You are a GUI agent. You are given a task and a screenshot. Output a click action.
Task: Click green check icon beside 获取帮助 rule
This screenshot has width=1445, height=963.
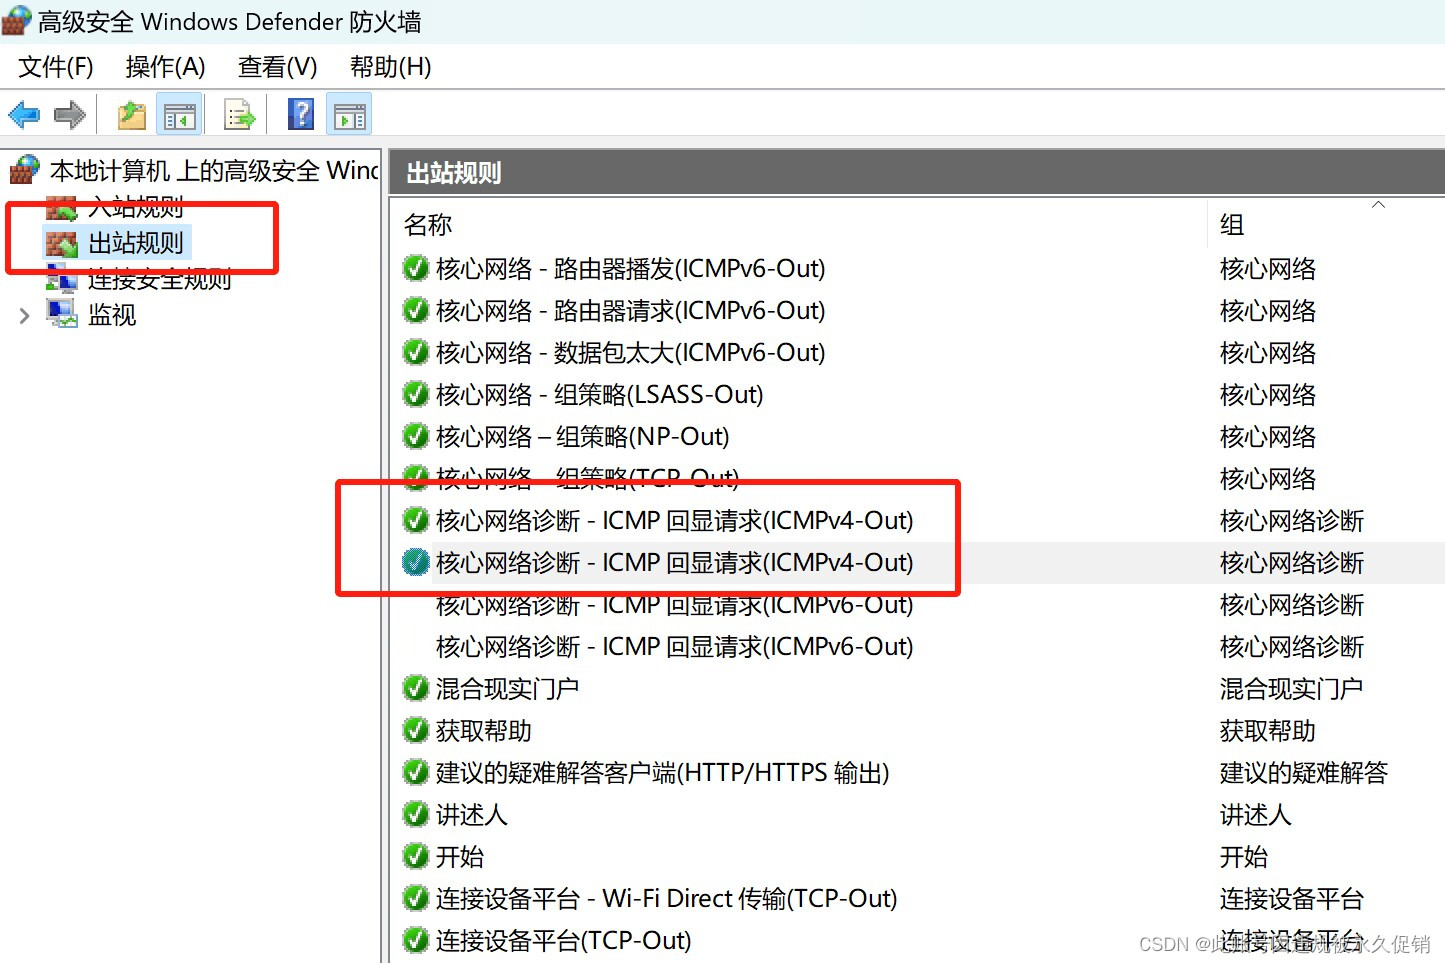[416, 730]
